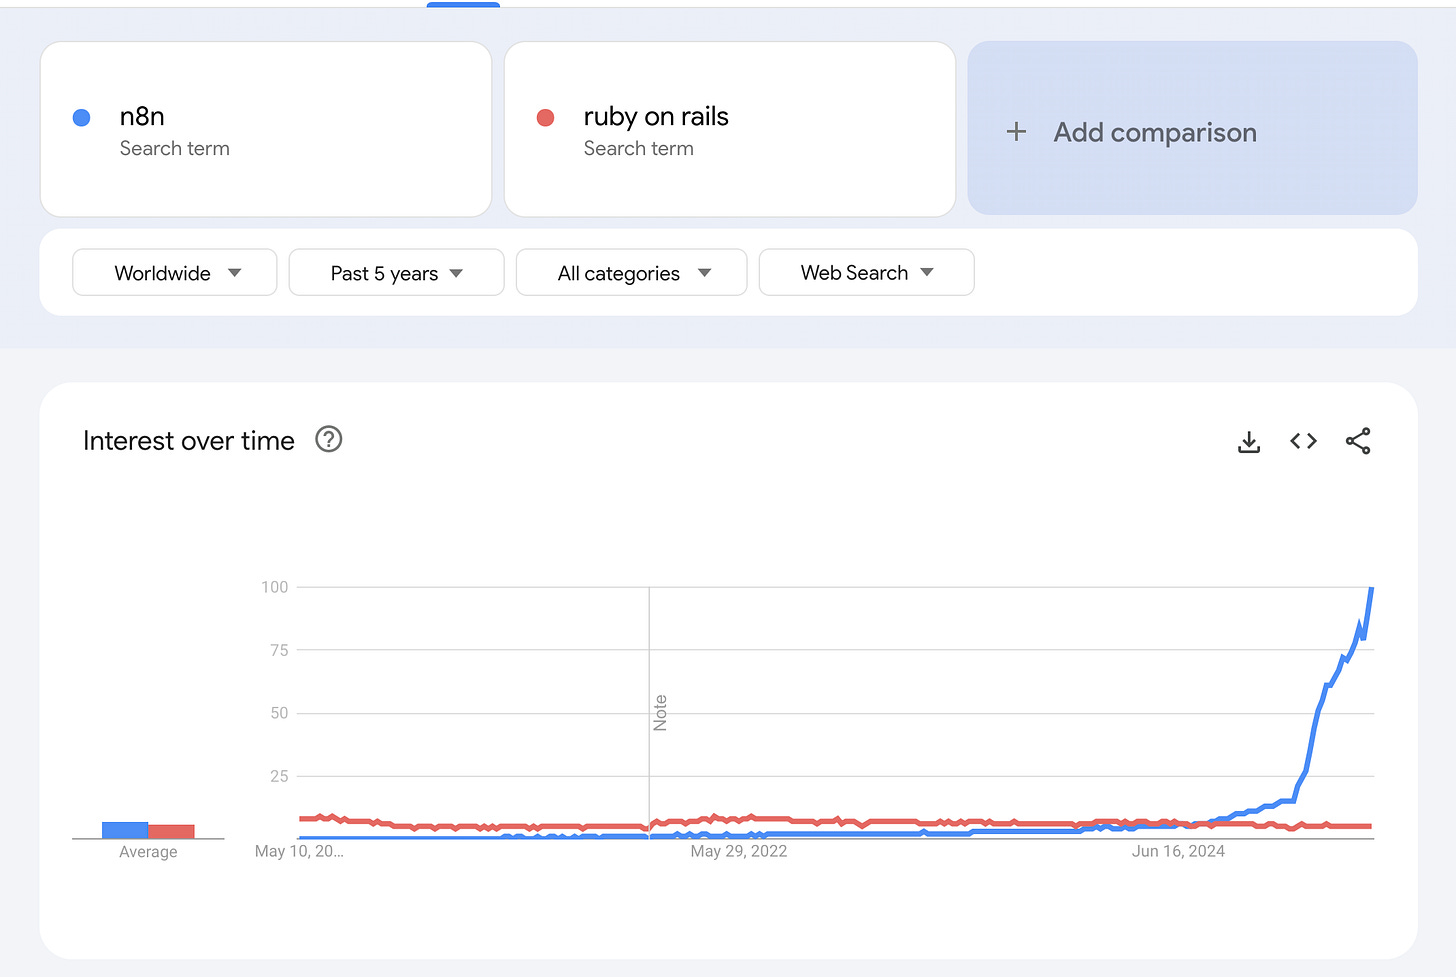Screen dimensions: 1456x977
Task: Open the Worldwide region dropdown
Action: point(175,273)
